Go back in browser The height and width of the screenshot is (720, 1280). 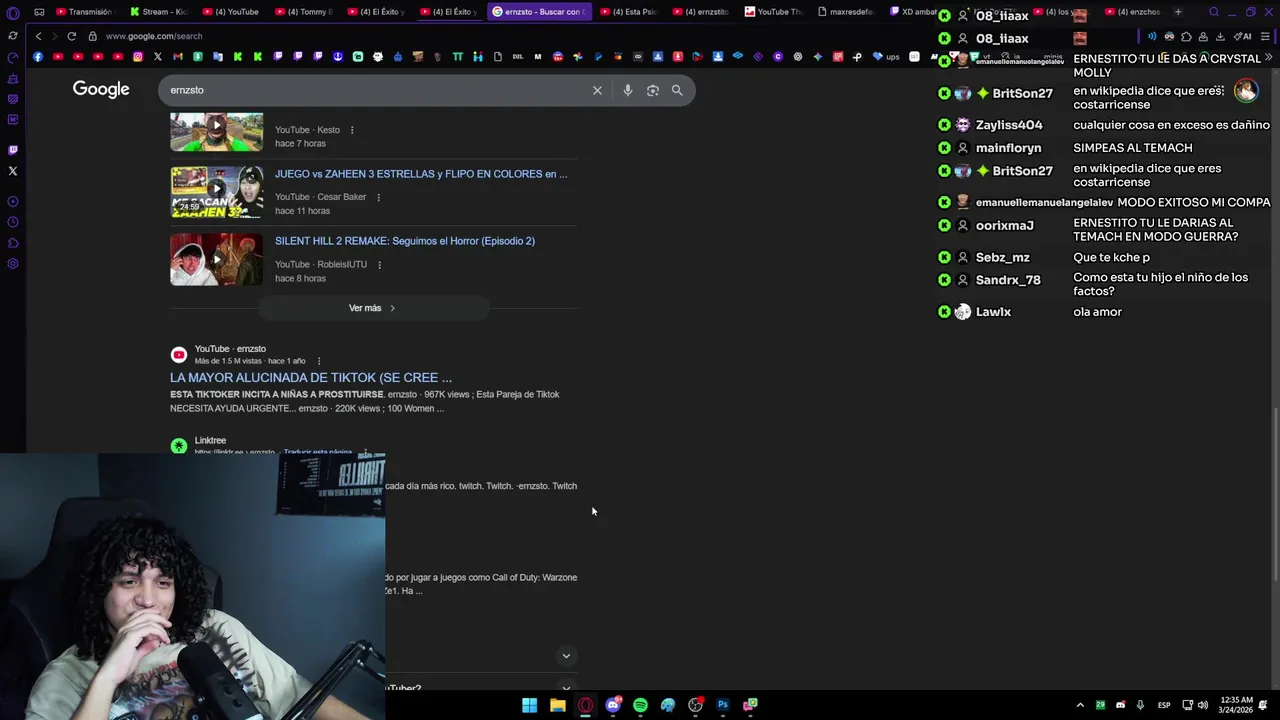38,36
